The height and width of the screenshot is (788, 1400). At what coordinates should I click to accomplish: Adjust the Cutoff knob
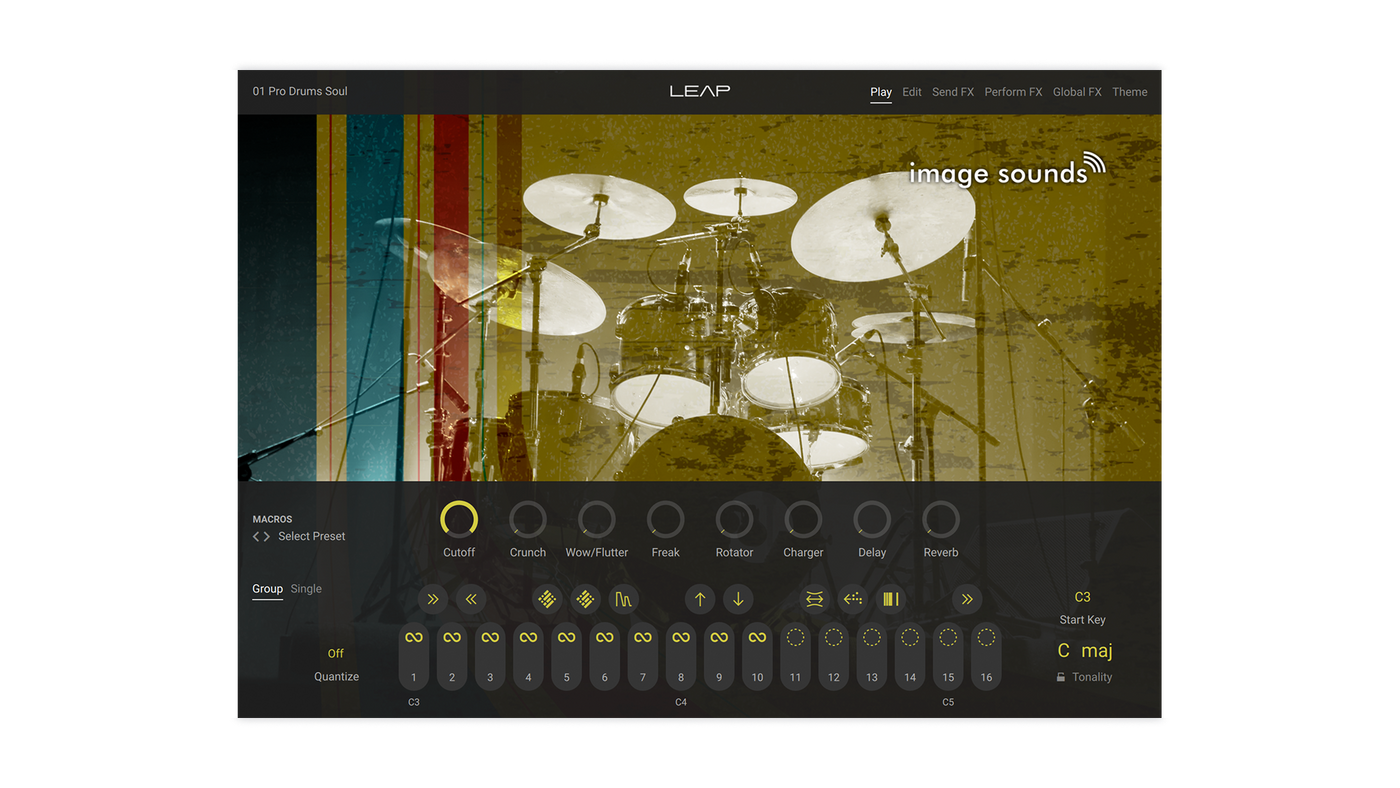(459, 520)
